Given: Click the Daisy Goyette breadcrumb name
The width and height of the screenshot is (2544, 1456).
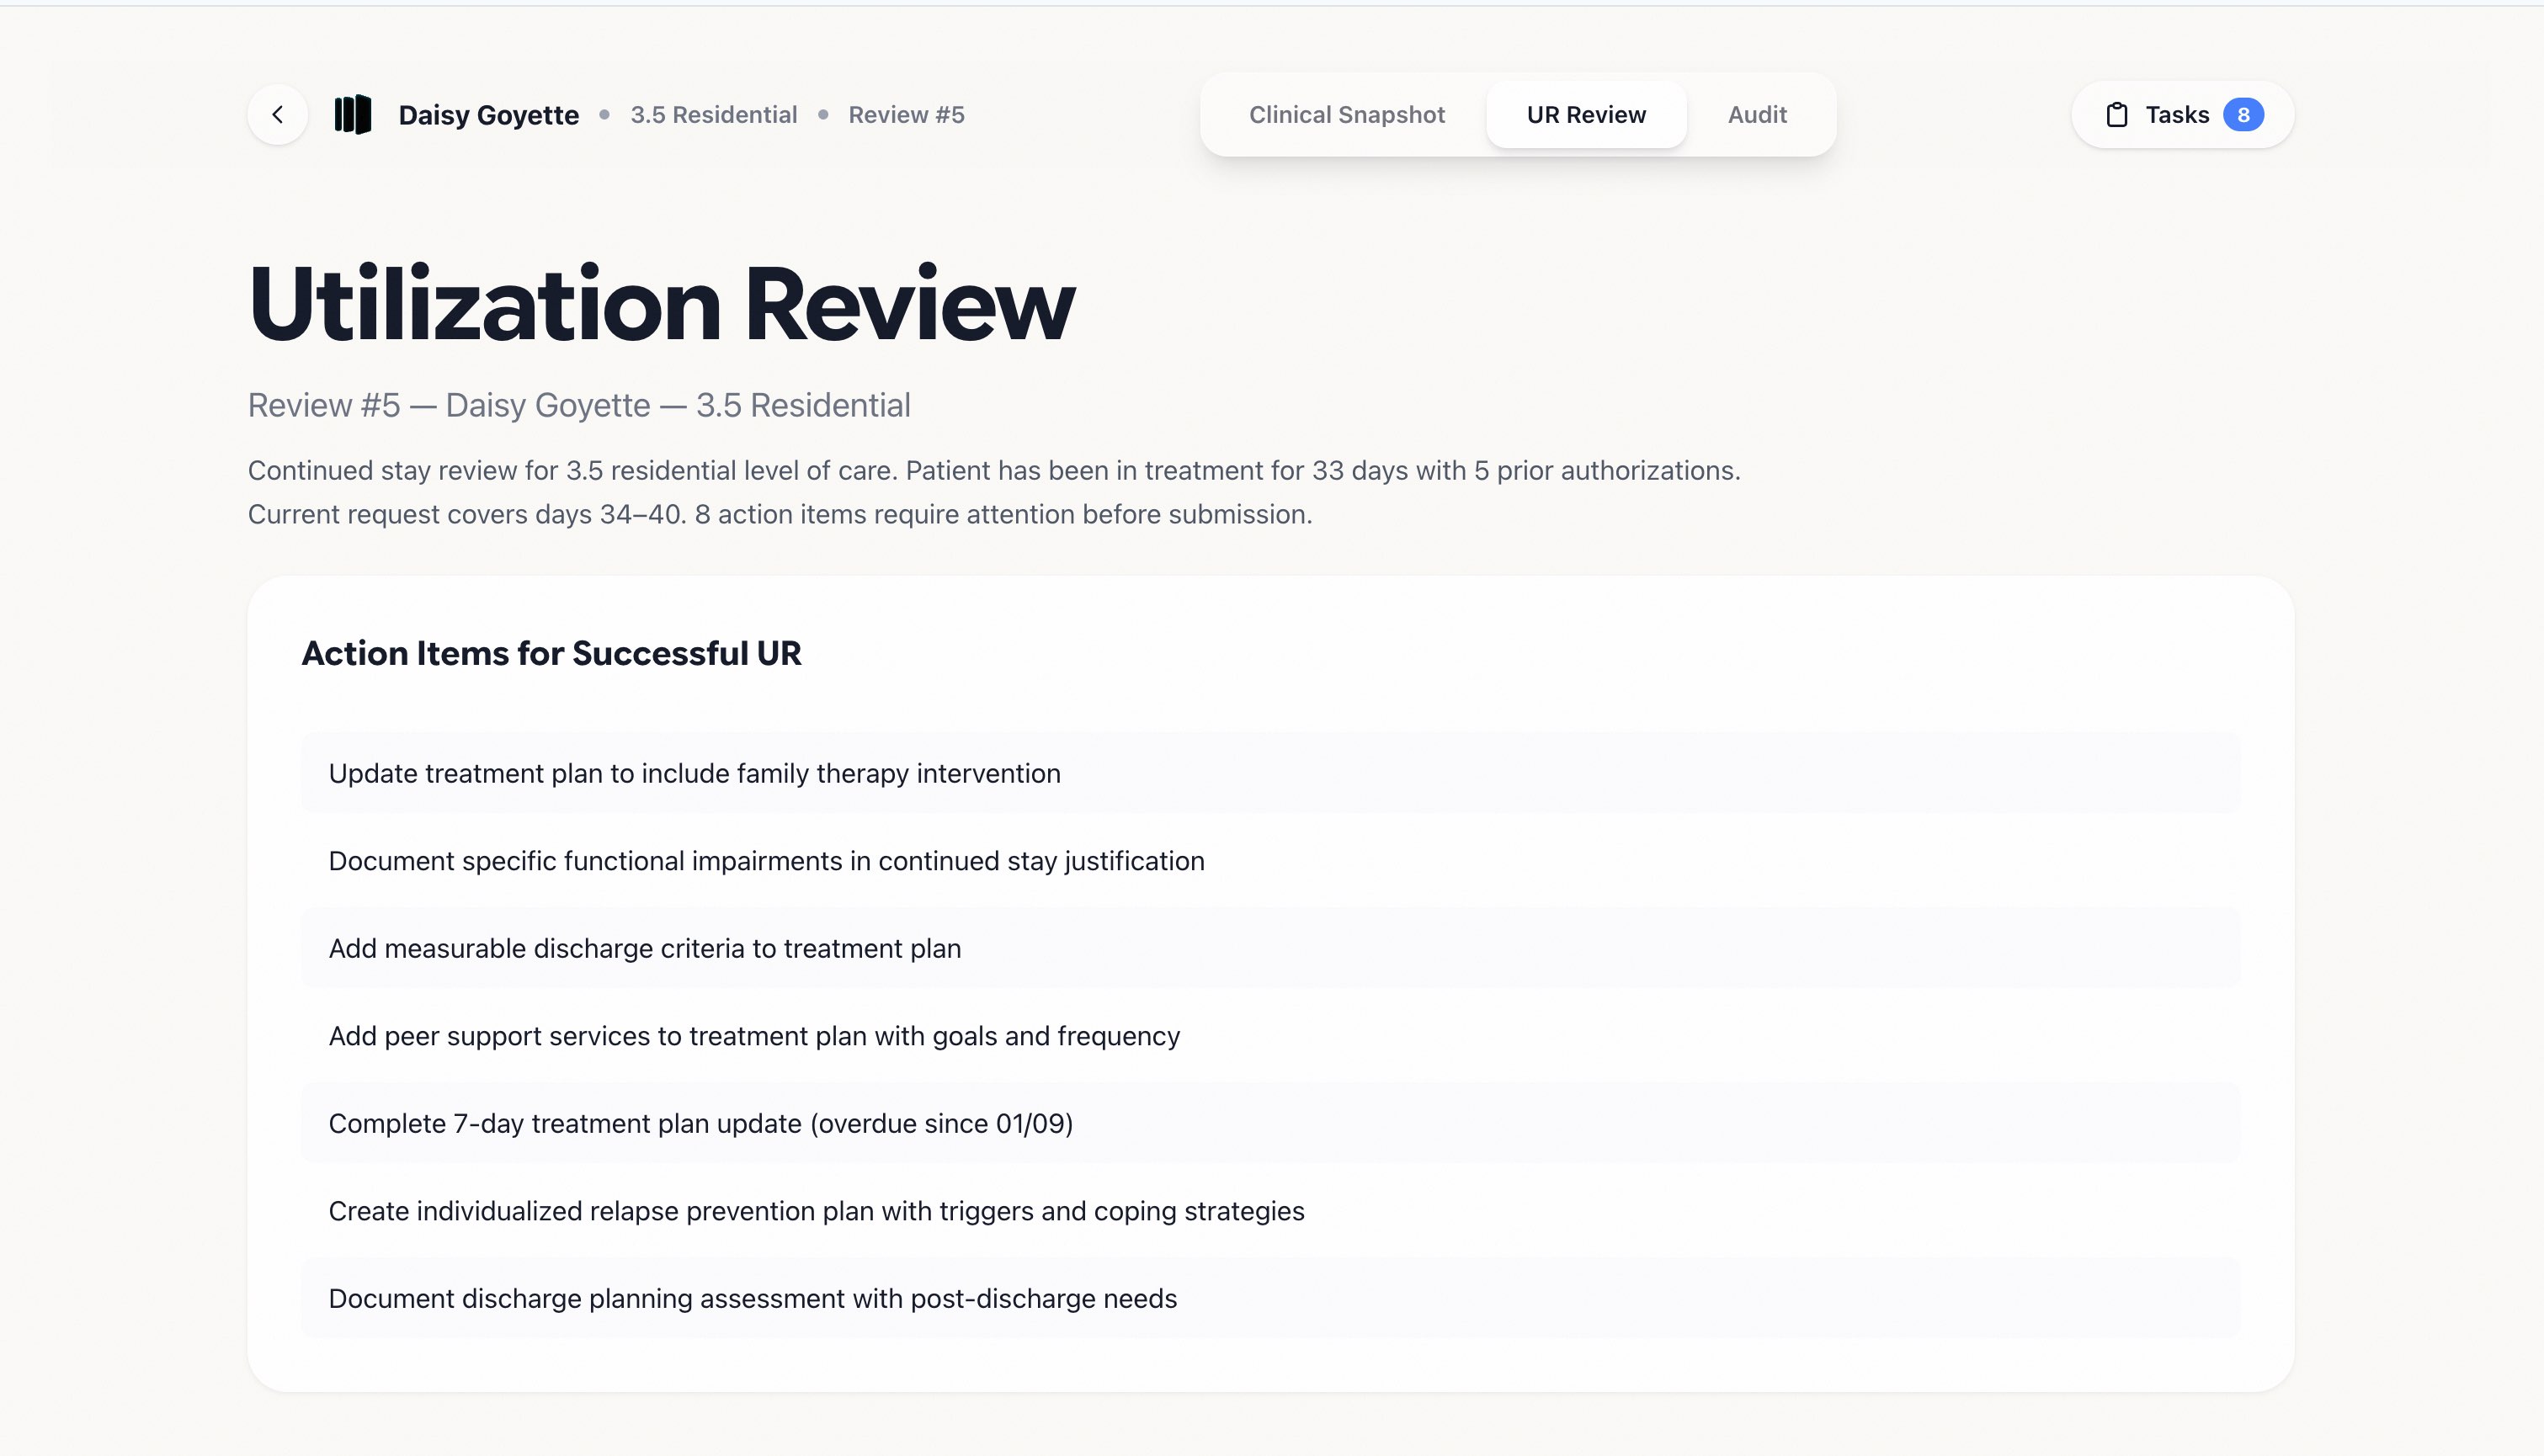Looking at the screenshot, I should pyautogui.click(x=488, y=115).
